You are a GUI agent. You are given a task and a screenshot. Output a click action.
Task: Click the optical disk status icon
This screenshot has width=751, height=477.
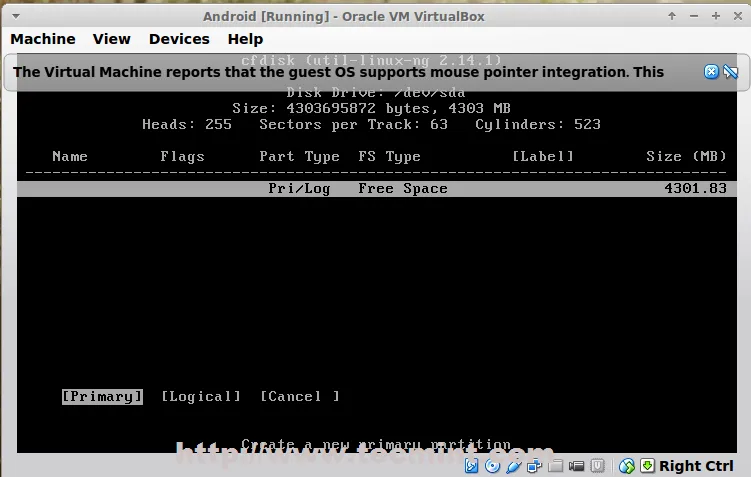(492, 466)
